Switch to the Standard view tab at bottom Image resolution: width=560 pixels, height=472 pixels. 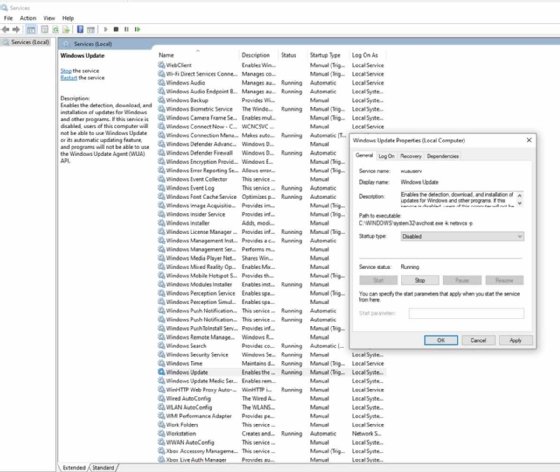pos(103,468)
